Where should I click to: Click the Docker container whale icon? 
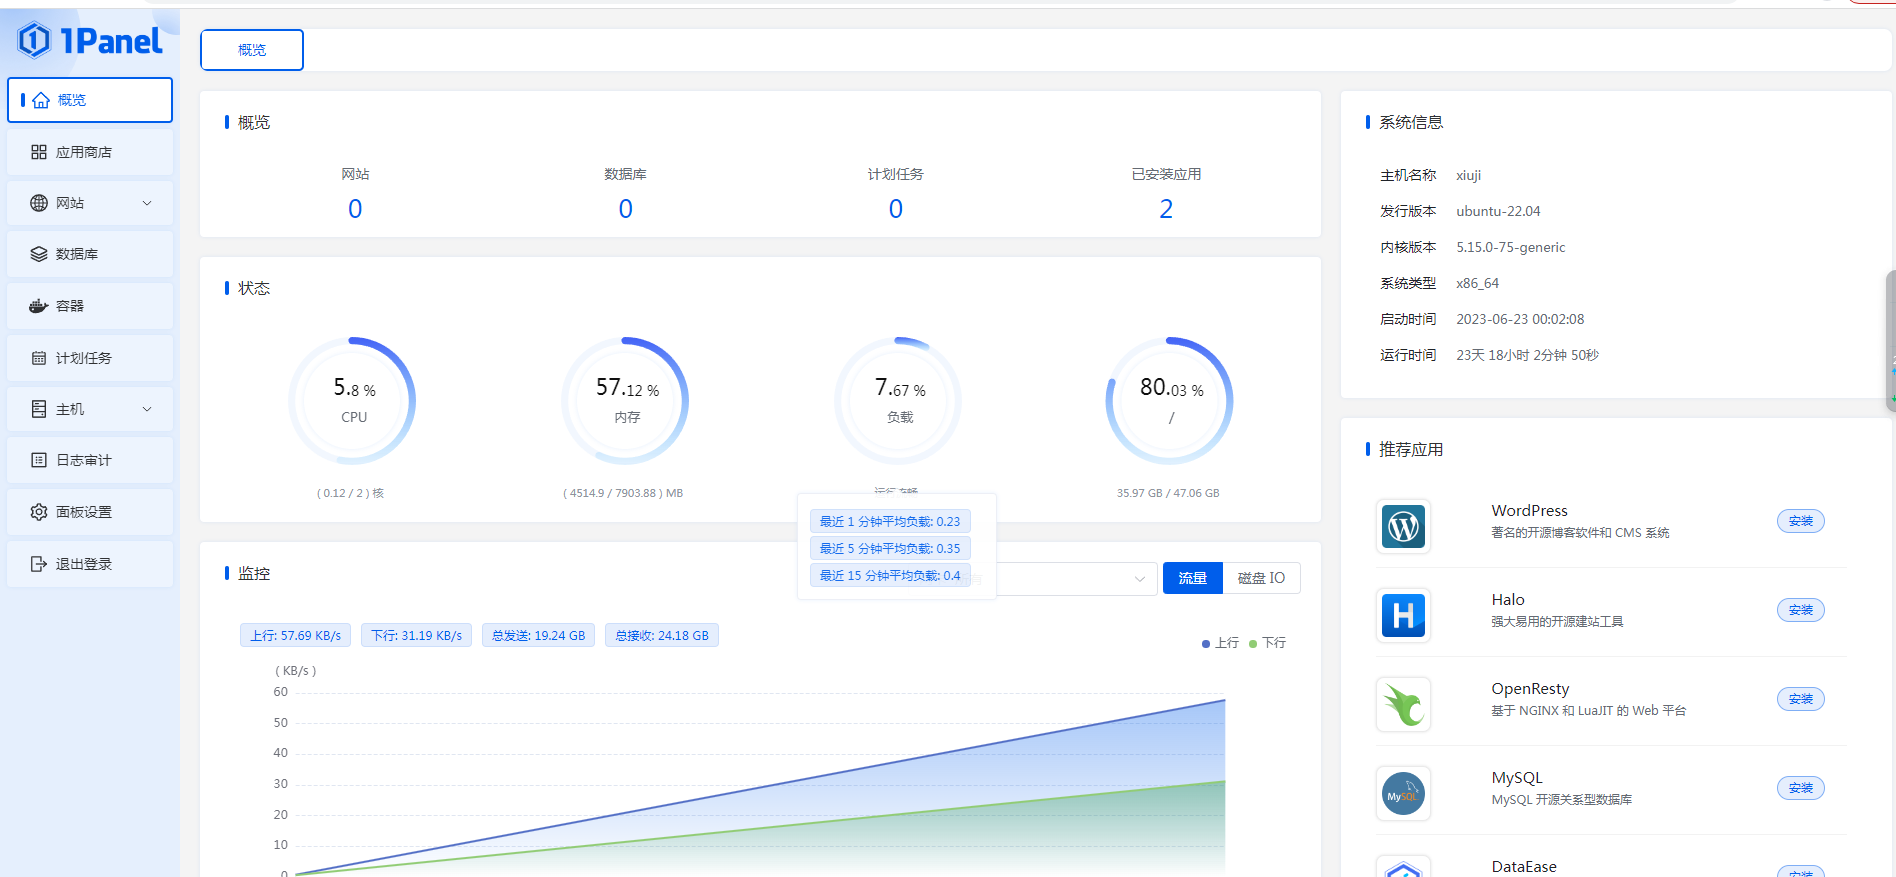point(39,306)
